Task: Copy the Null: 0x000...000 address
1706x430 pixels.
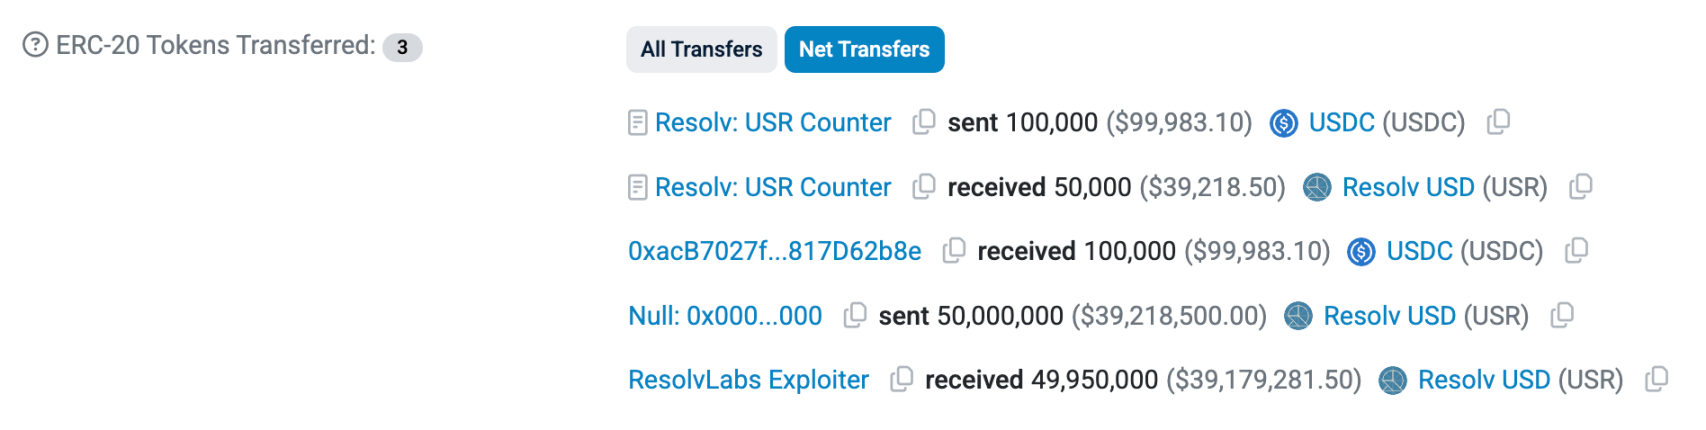Action: tap(855, 316)
